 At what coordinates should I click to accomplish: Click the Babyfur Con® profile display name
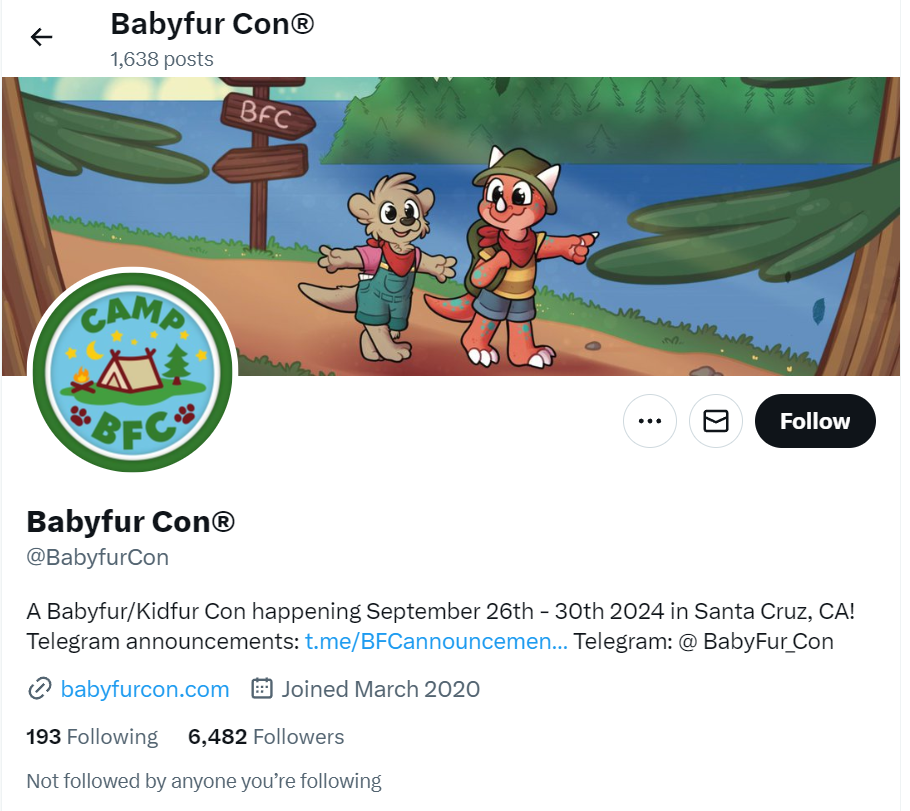tap(131, 522)
